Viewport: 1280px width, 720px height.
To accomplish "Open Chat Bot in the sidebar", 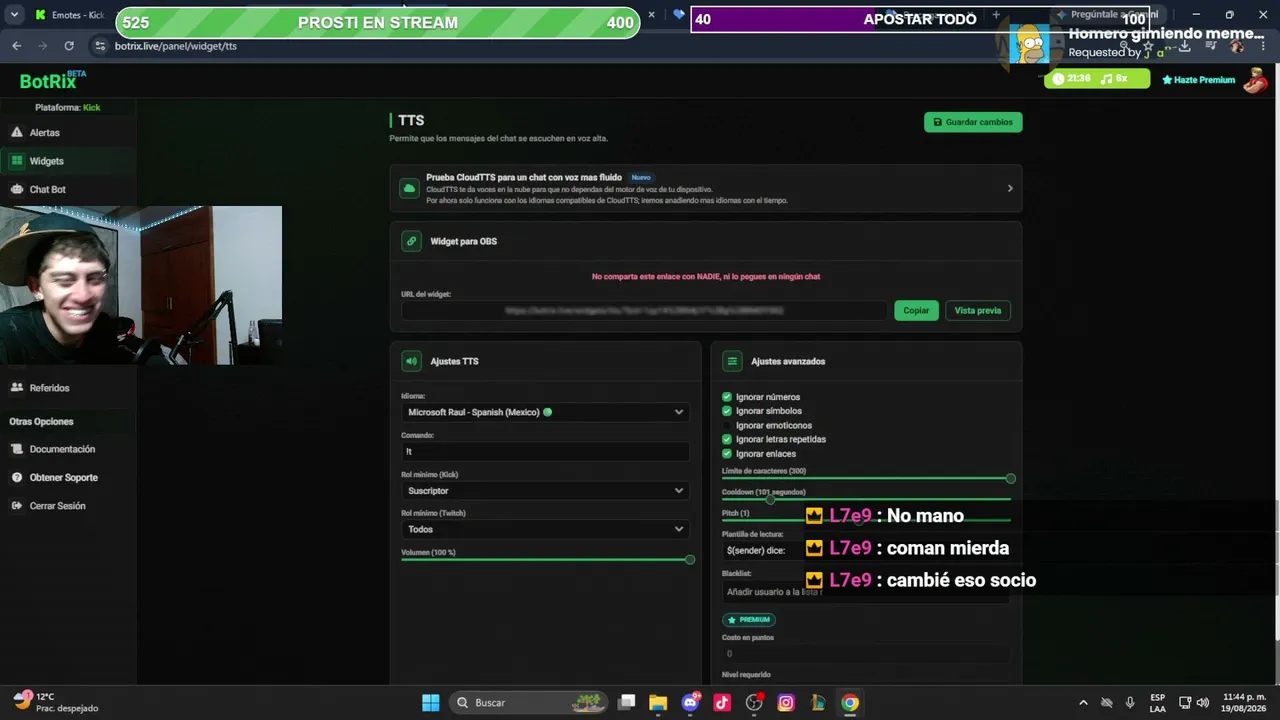I will tap(68, 189).
